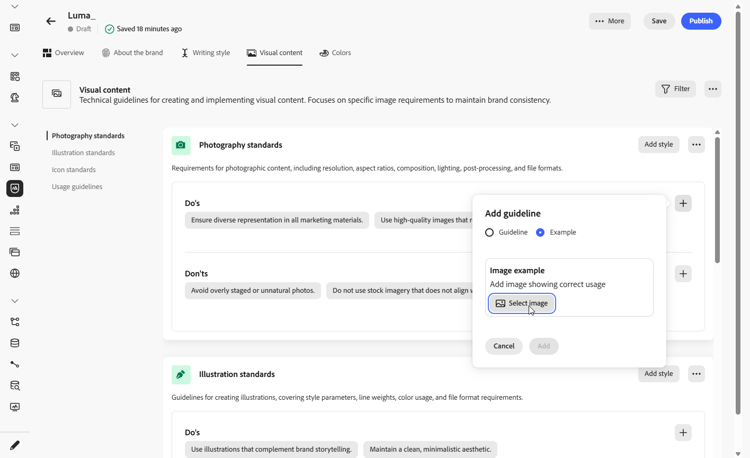This screenshot has width=750, height=458.
Task: Click the plus icon in Do's row
Action: (x=683, y=203)
